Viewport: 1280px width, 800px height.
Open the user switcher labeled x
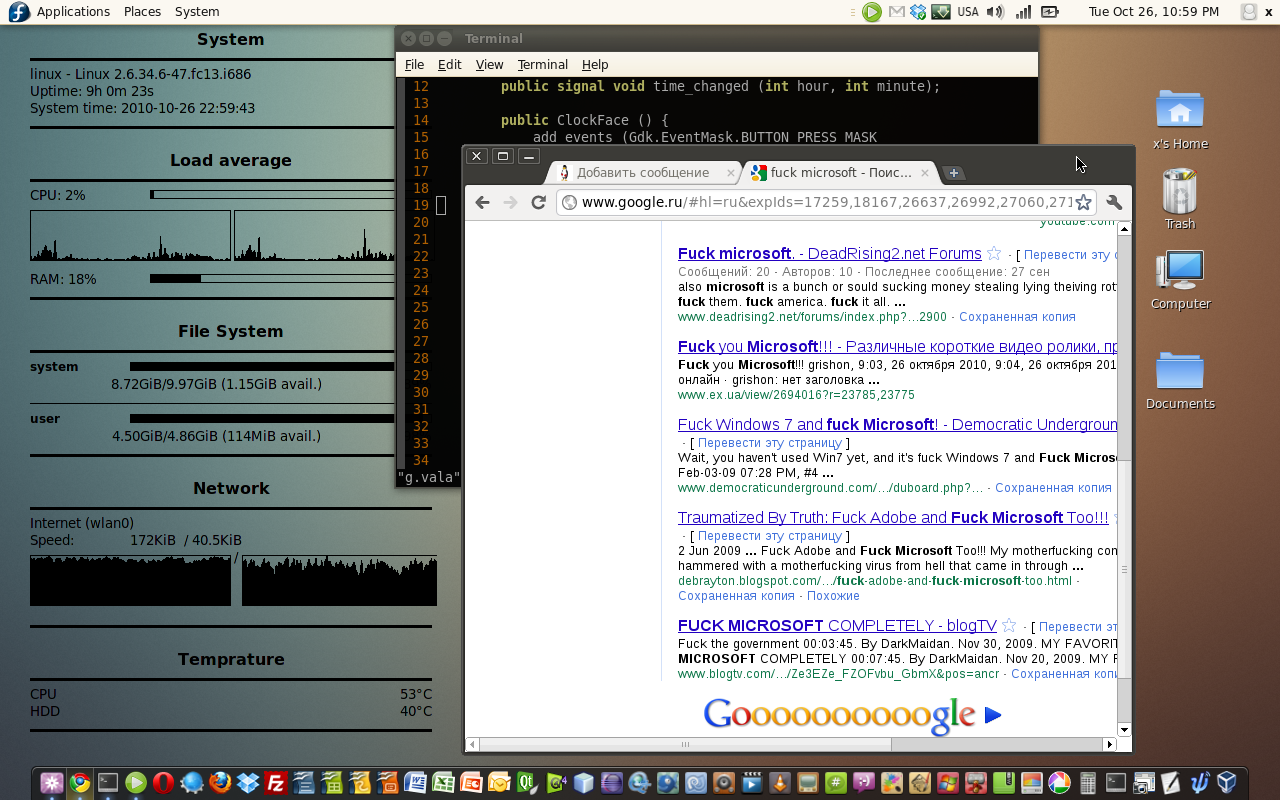1258,12
